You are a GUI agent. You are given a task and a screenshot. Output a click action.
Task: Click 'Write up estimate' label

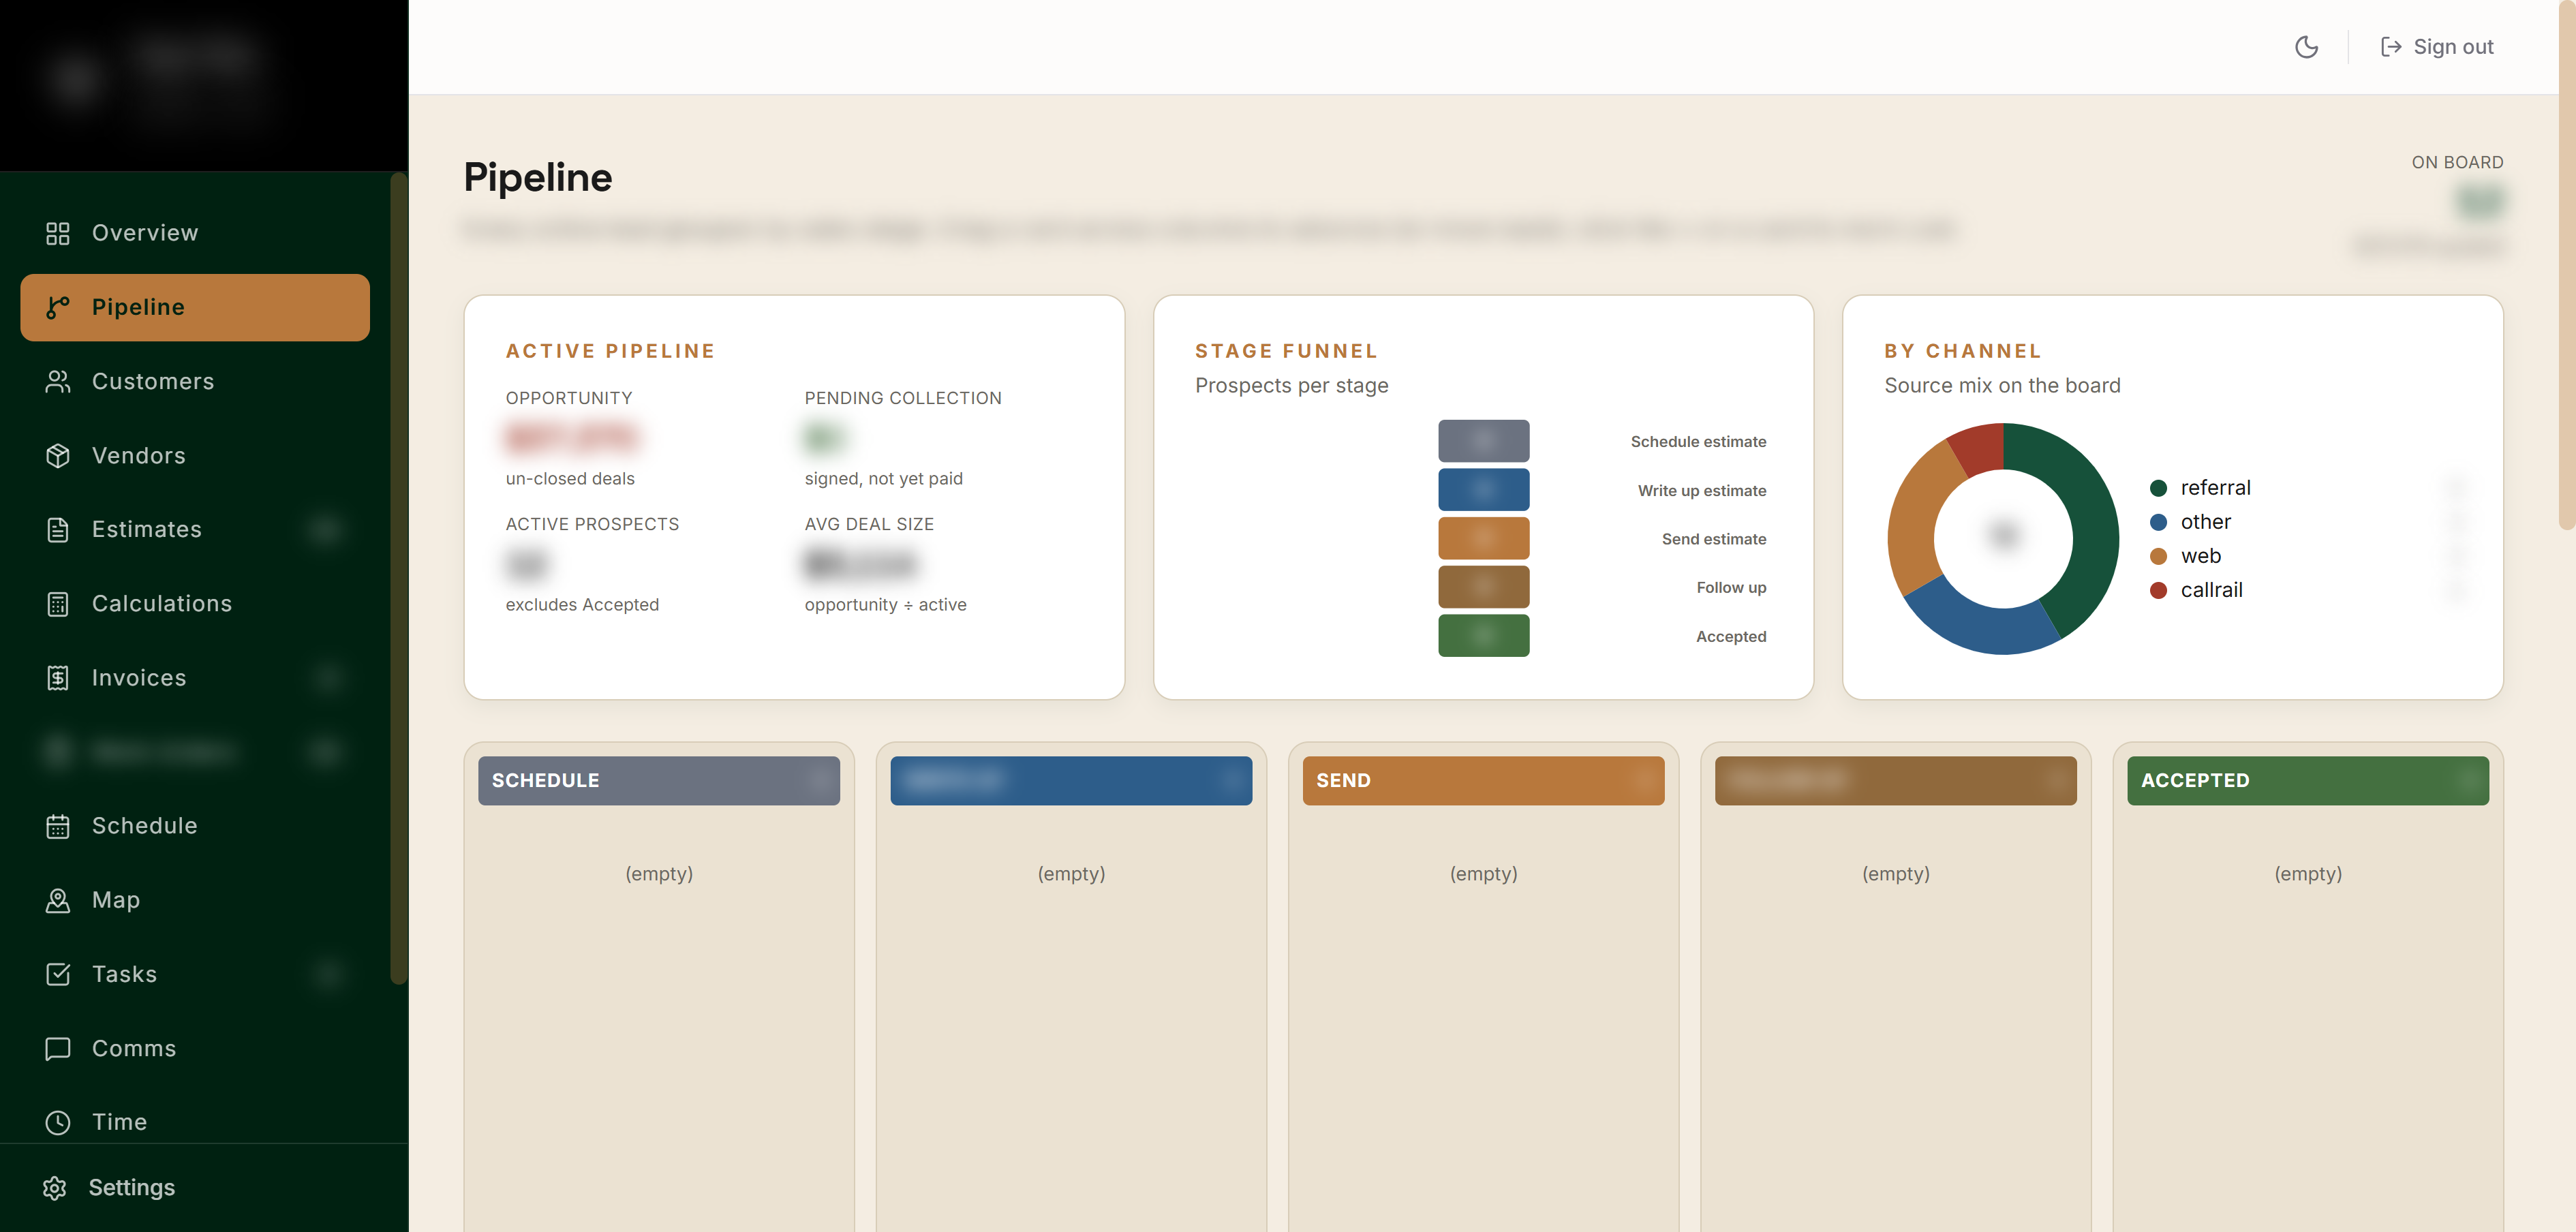point(1701,490)
